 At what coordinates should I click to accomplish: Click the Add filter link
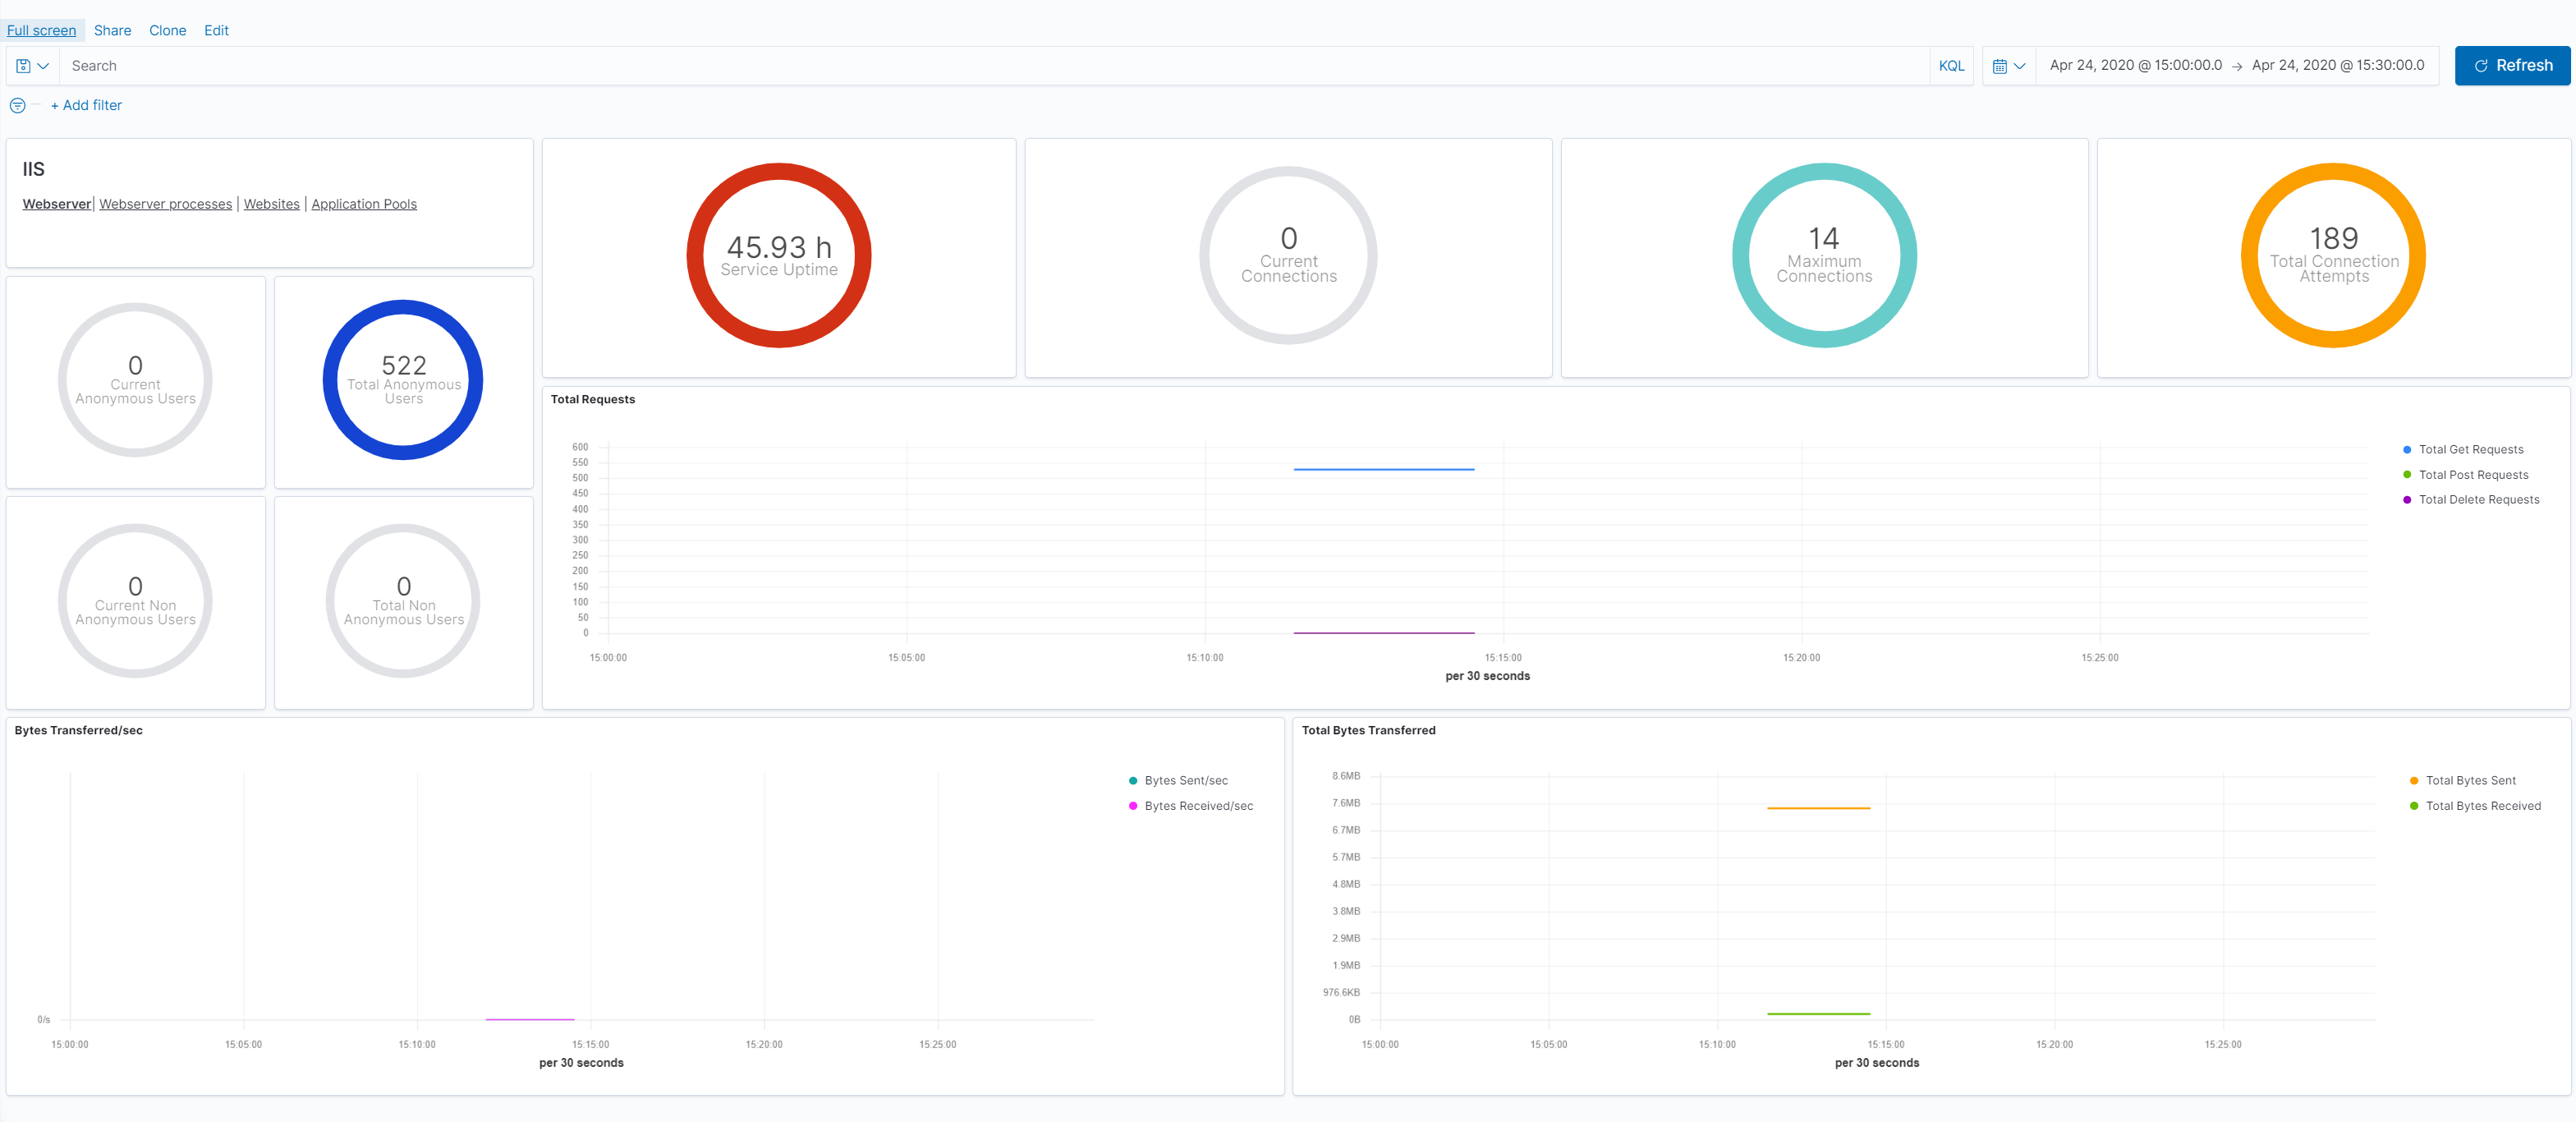86,105
